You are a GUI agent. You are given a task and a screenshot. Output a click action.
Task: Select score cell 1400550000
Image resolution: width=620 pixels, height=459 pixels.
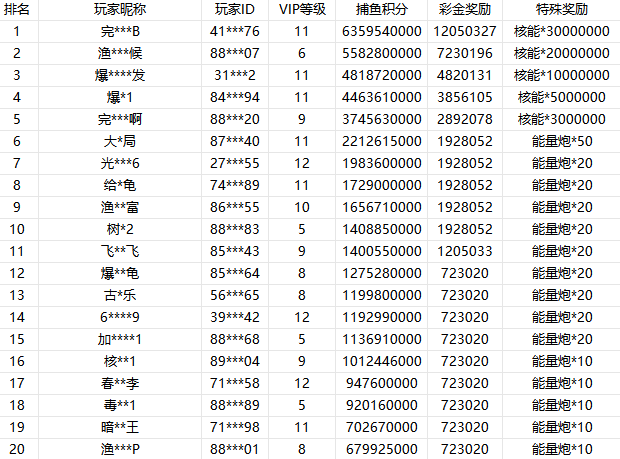tap(382, 251)
